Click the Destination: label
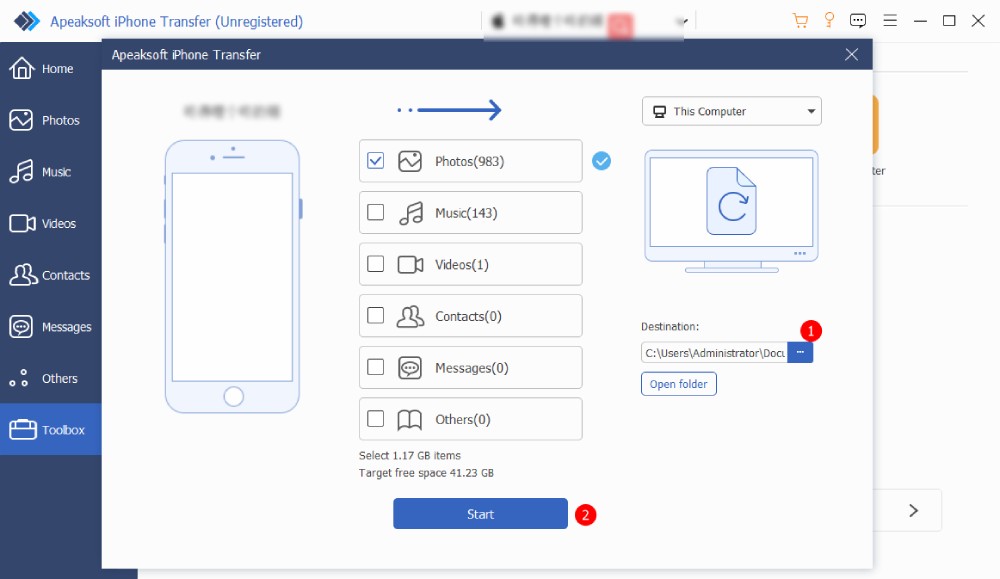Screen dimensions: 1000x579 point(670,326)
